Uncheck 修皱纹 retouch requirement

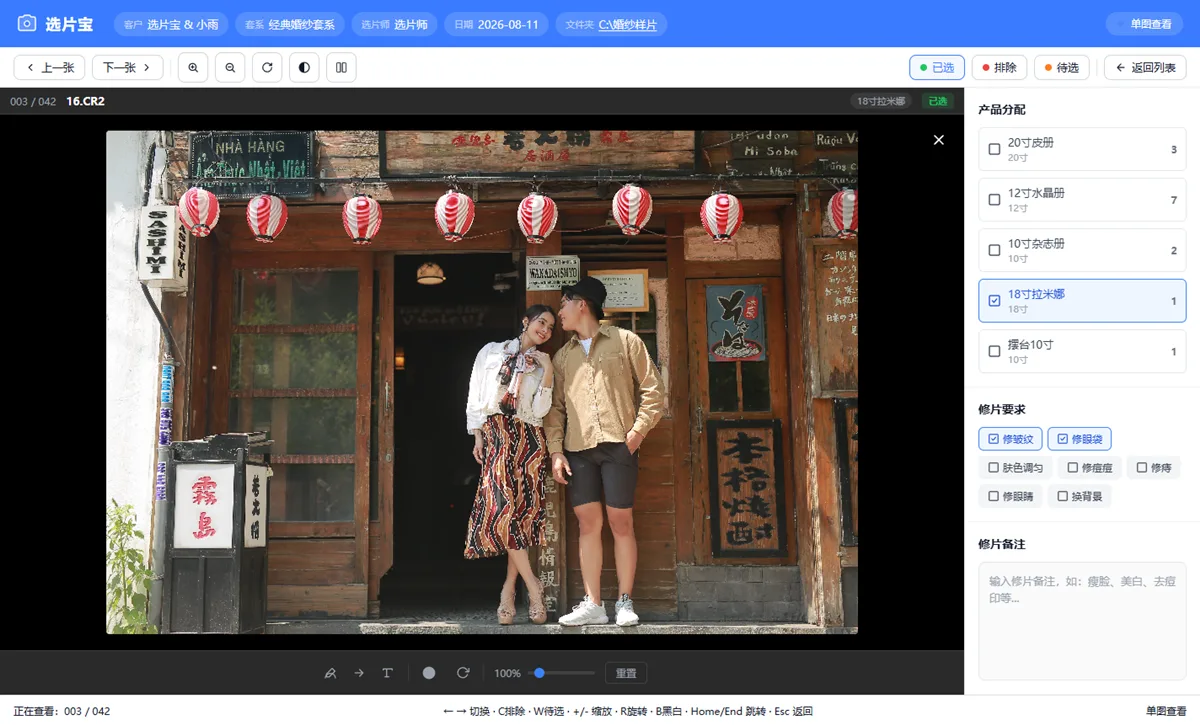[1010, 439]
